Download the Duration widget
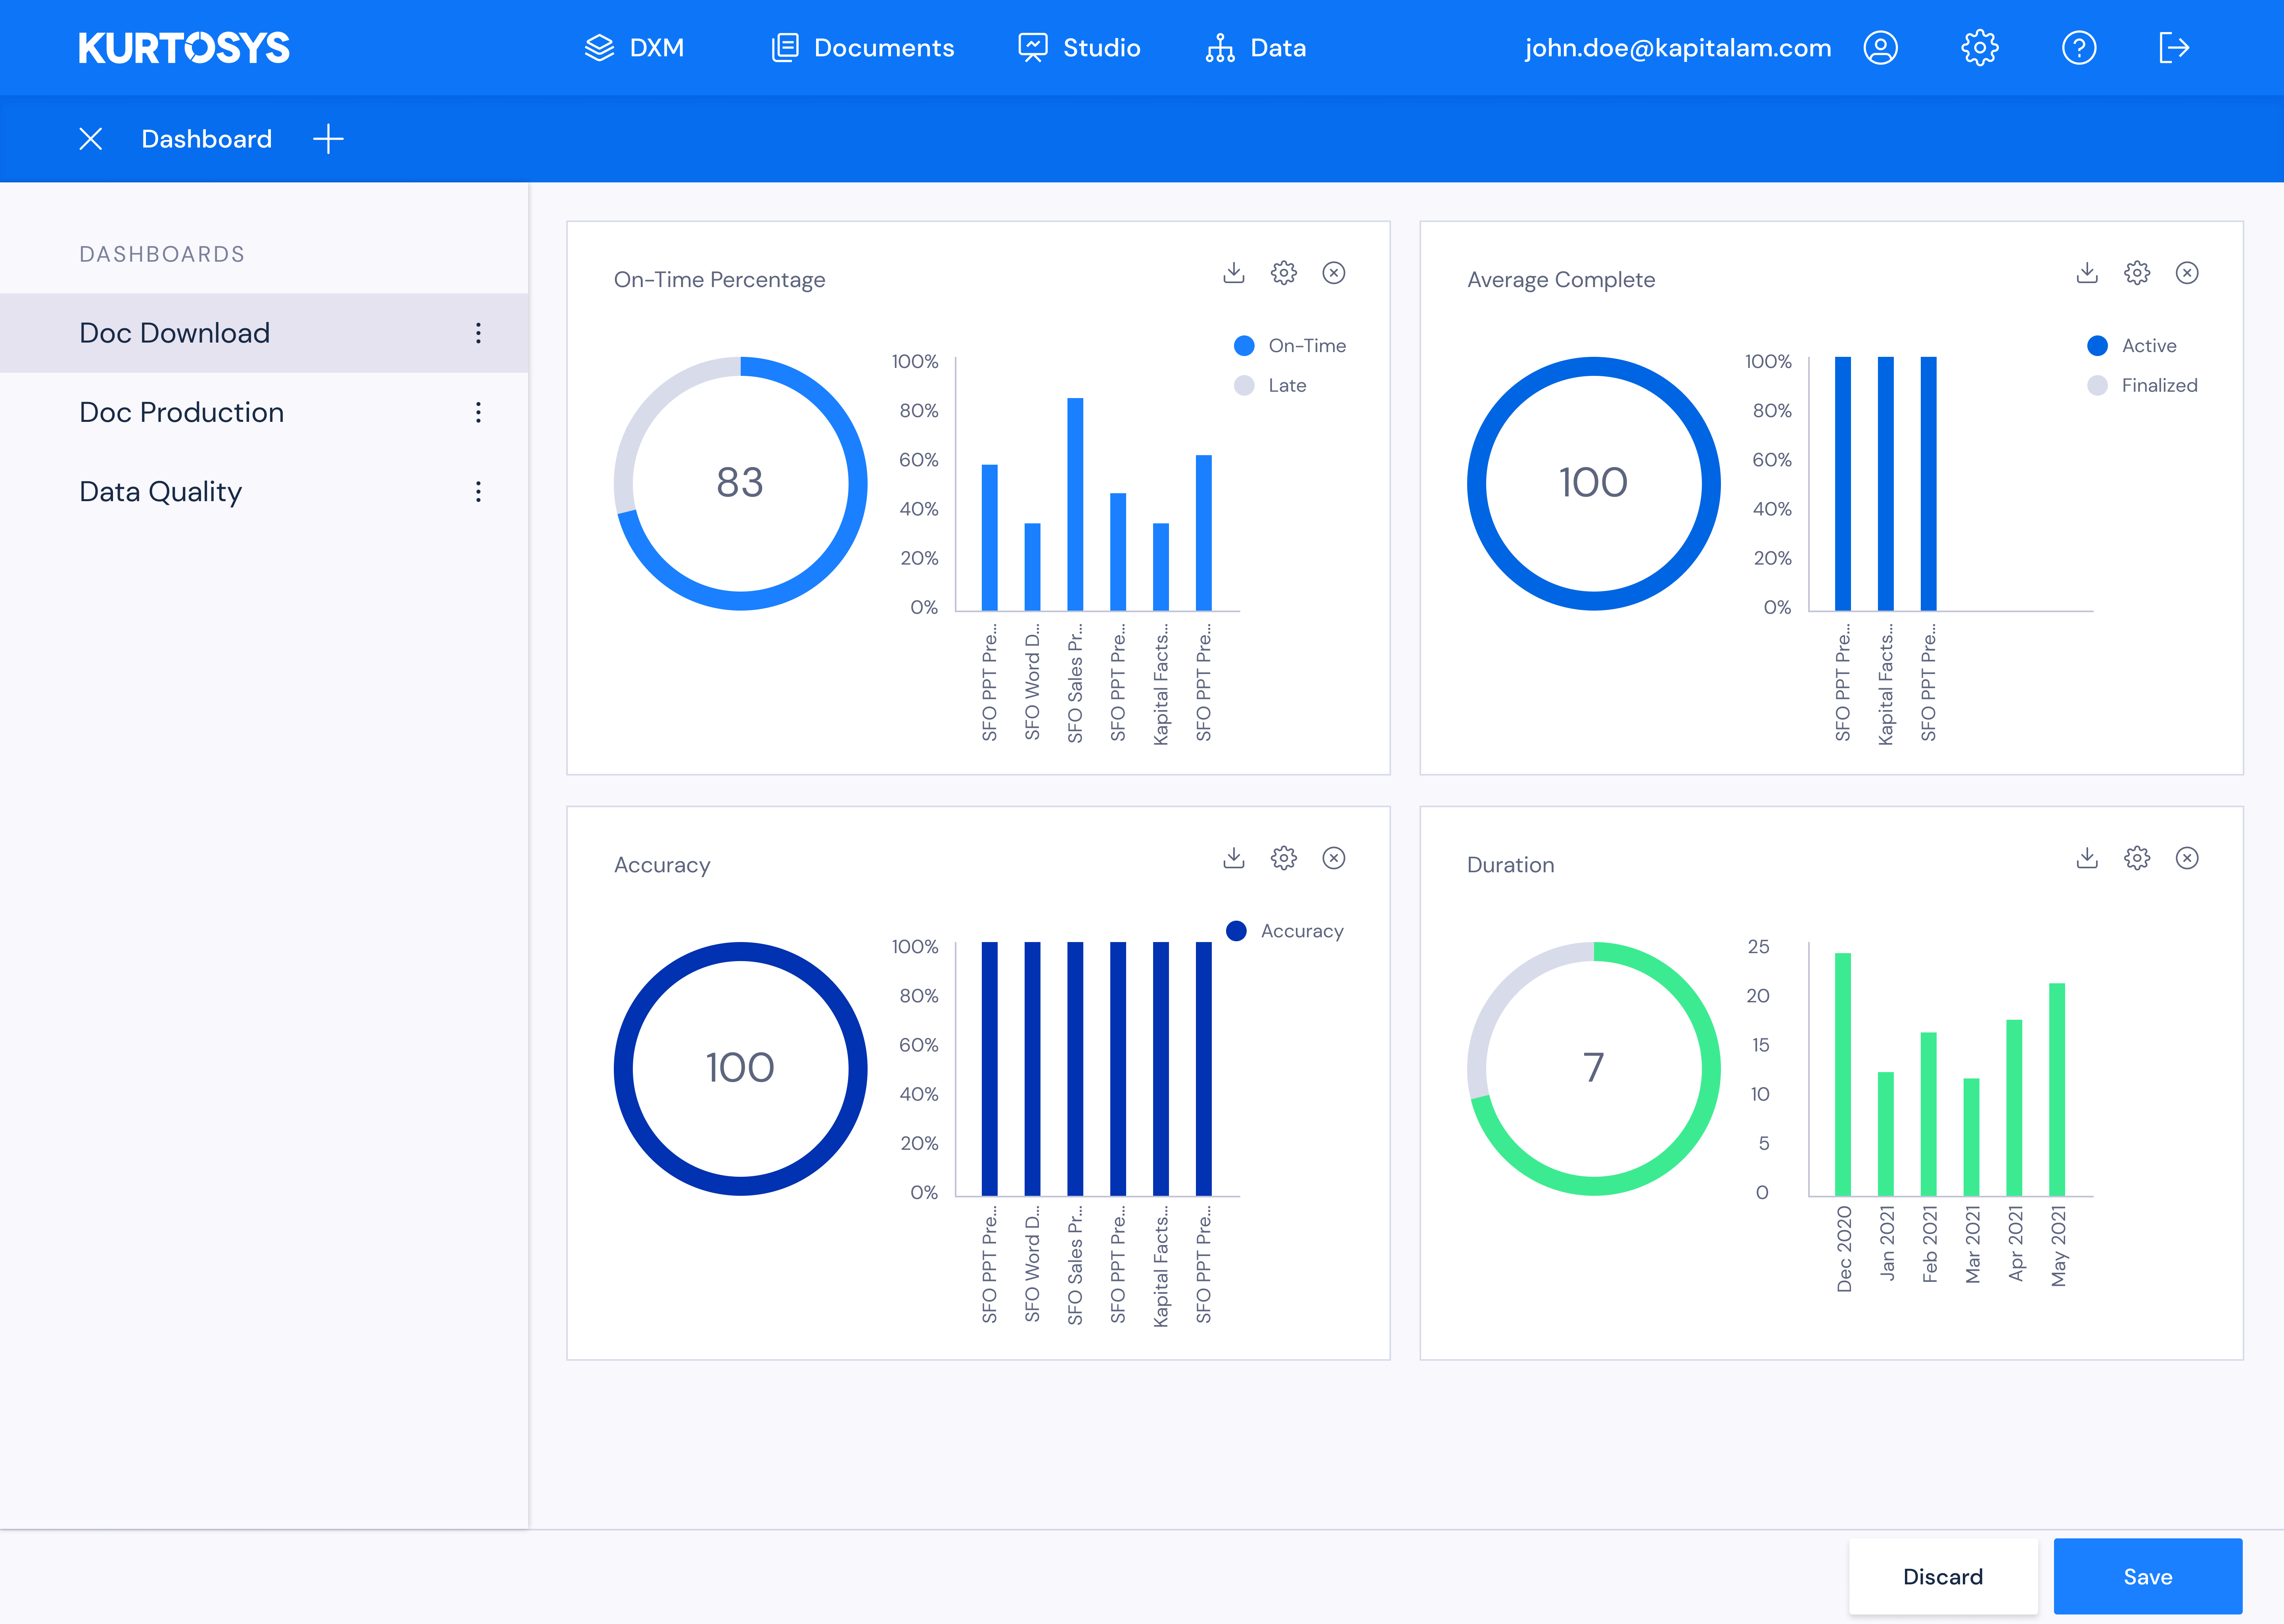This screenshot has height=1624, width=2284. tap(2087, 858)
